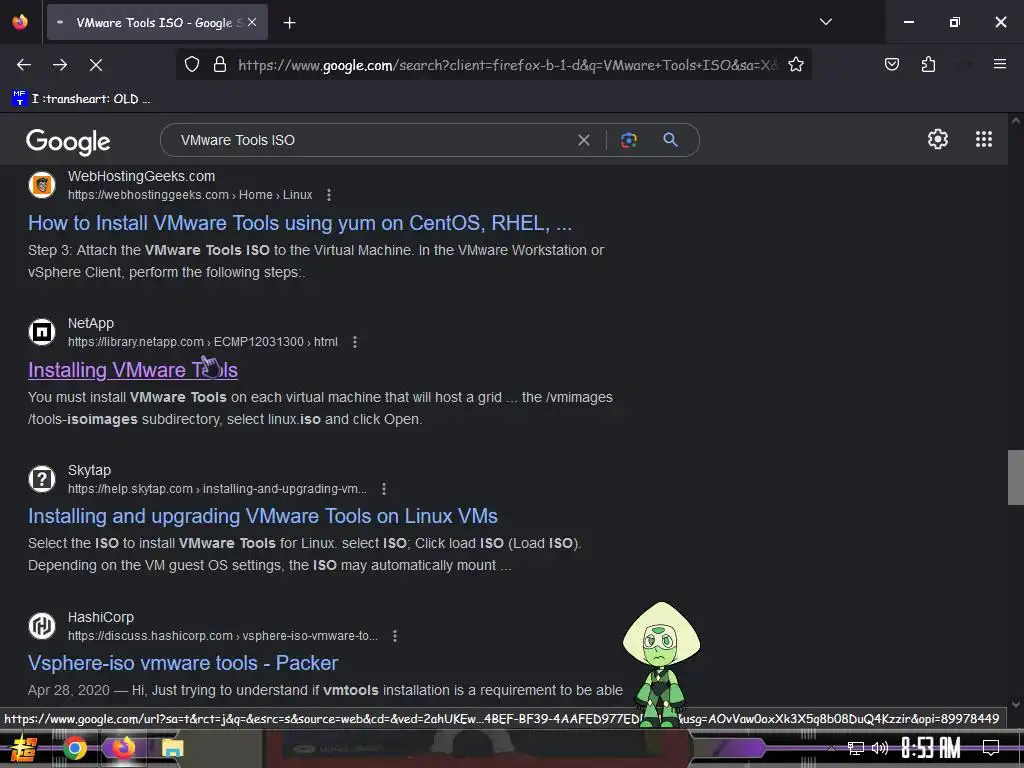
Task: Open Firefox extensions menu
Action: click(x=928, y=65)
